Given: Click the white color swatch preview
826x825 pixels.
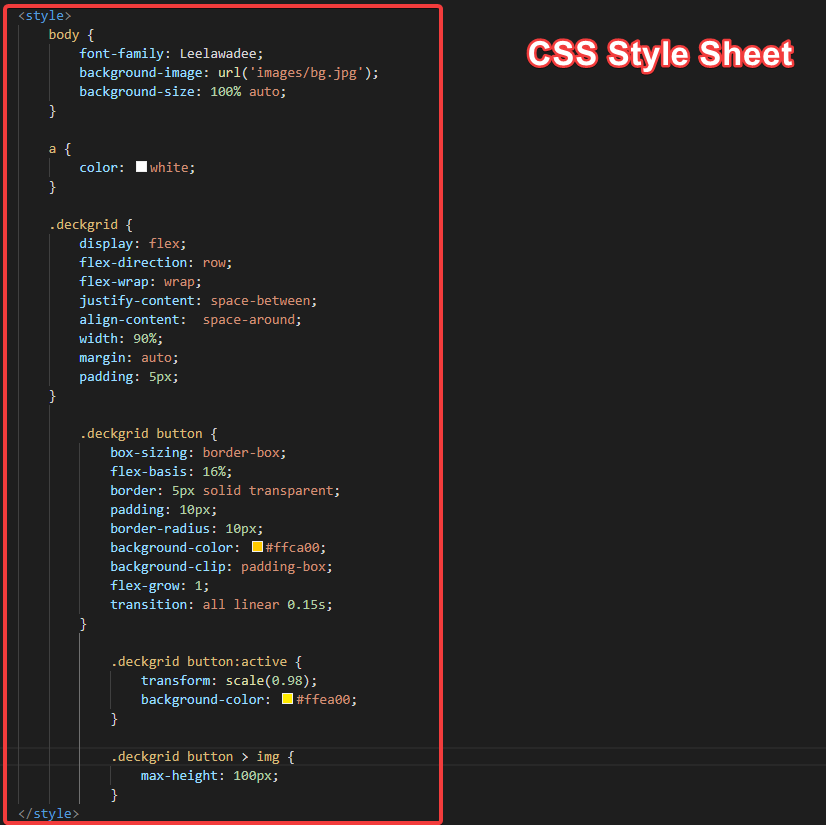Looking at the screenshot, I should coord(141,167).
